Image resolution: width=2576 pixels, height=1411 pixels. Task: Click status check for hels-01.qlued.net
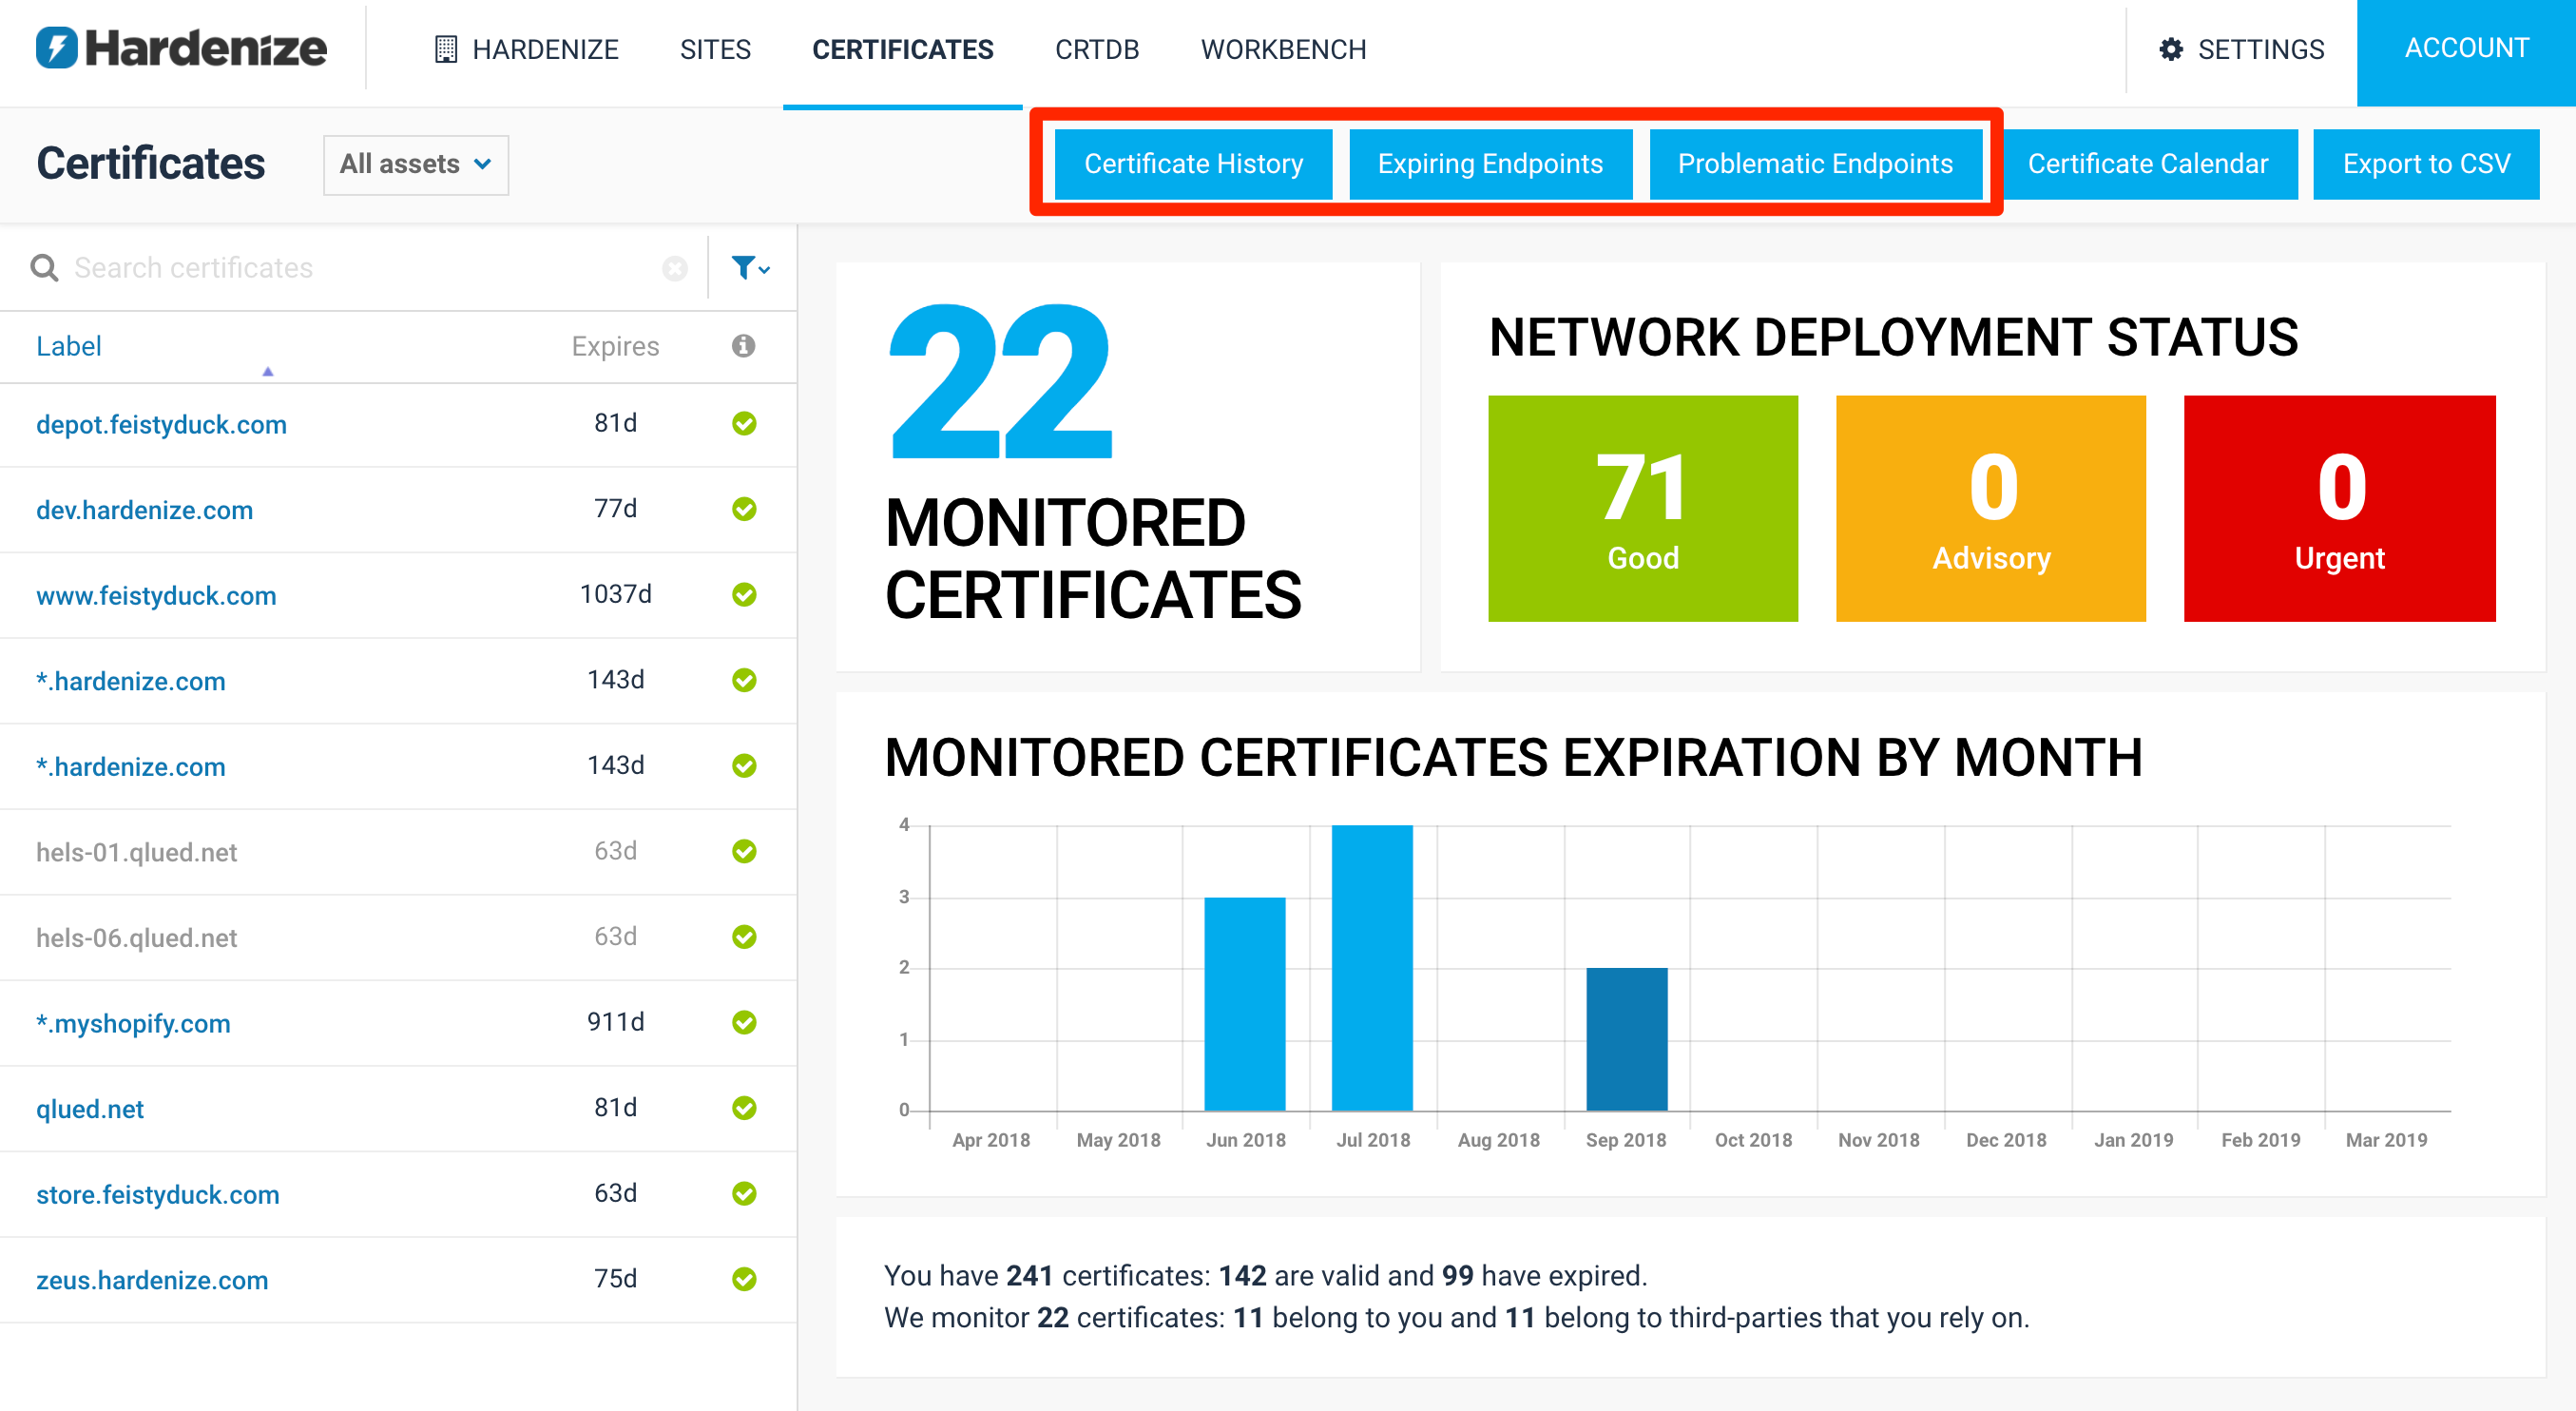coord(744,851)
